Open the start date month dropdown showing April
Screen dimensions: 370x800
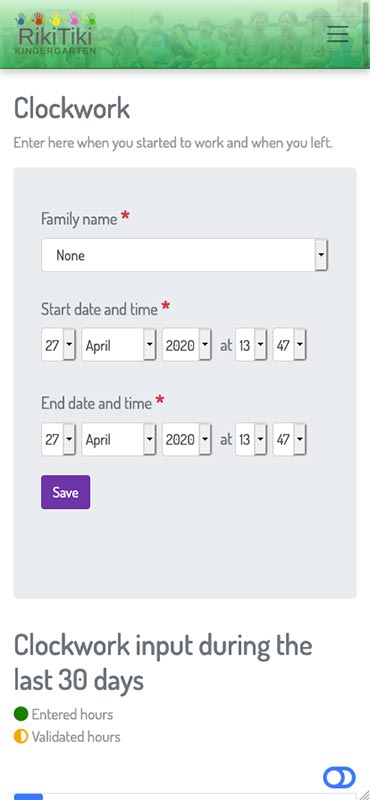(x=118, y=345)
